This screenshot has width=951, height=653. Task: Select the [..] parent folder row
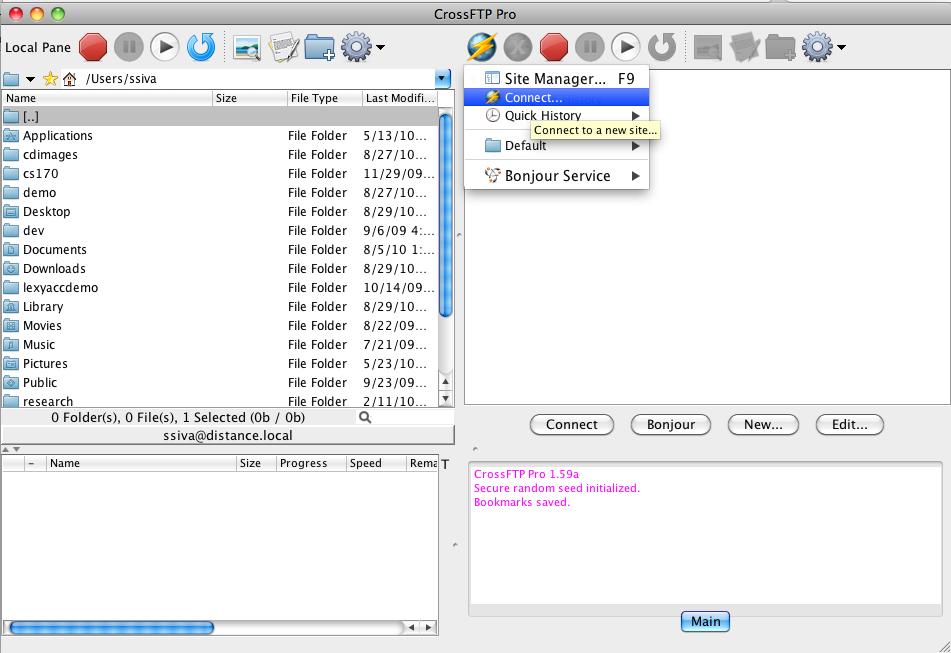(220, 116)
